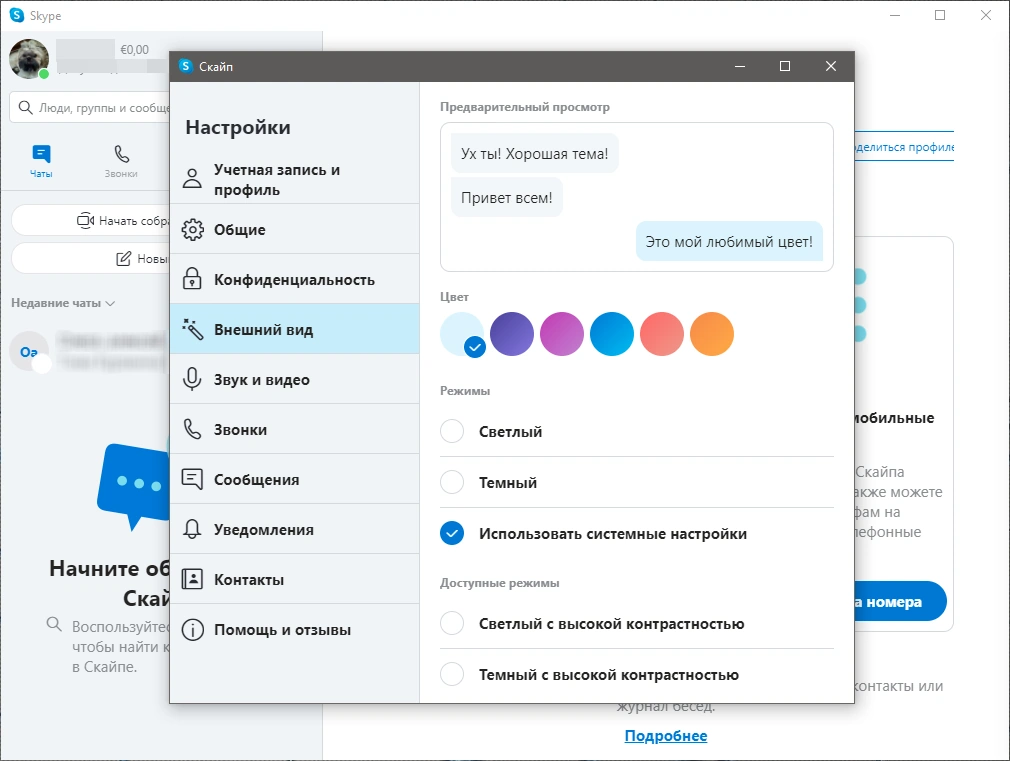Viewport: 1010px width, 761px height.
Task: Click preview message Привет всем!
Action: (x=507, y=197)
